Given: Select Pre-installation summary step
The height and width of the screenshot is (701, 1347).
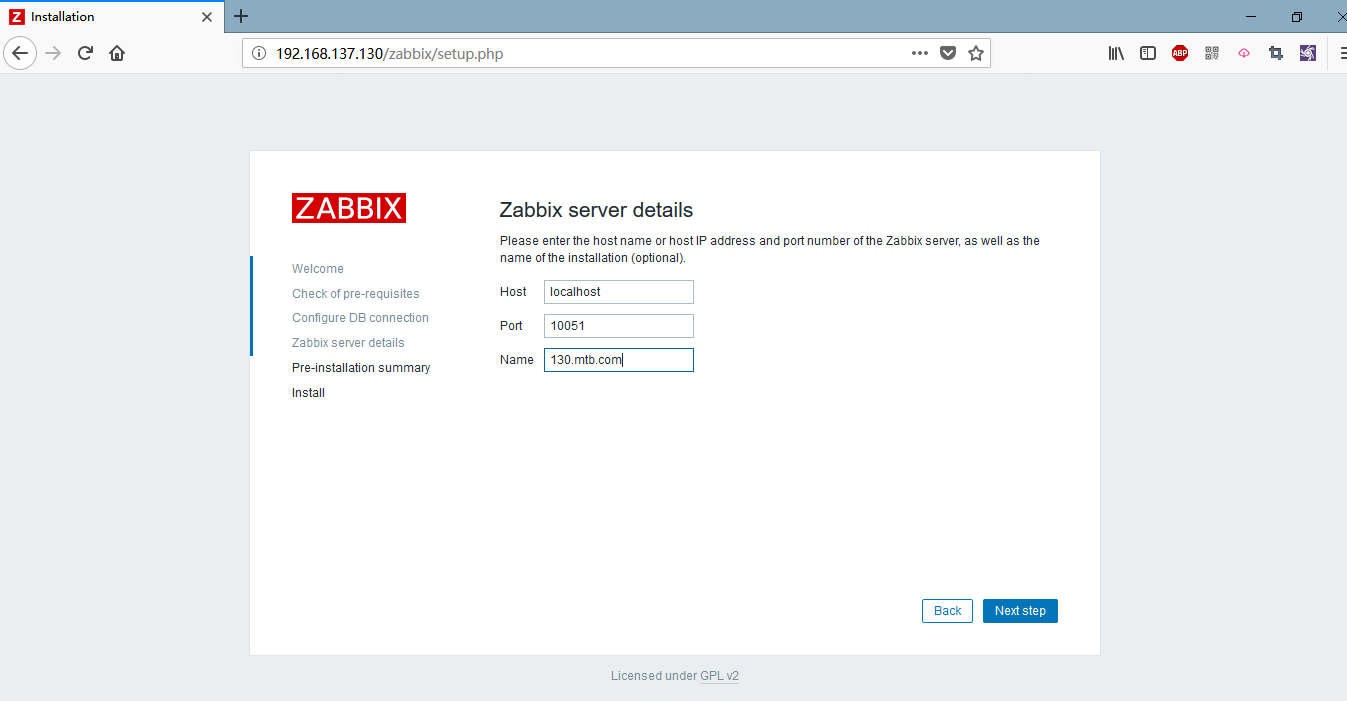Looking at the screenshot, I should pos(361,368).
